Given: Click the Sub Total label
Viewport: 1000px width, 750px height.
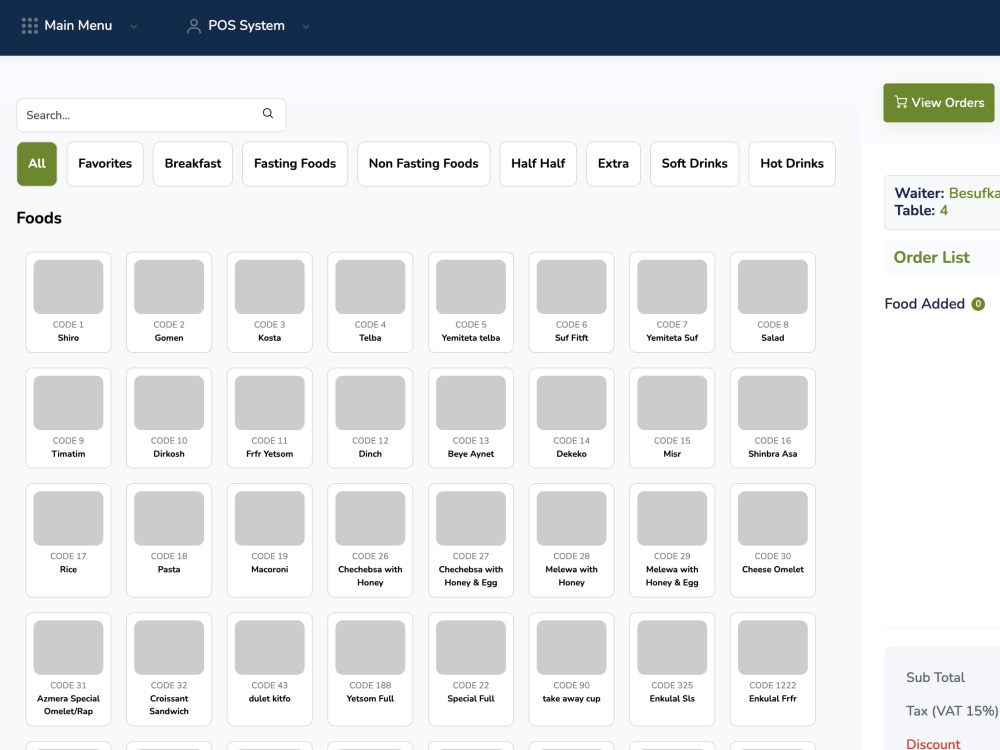Looking at the screenshot, I should click(x=936, y=677).
